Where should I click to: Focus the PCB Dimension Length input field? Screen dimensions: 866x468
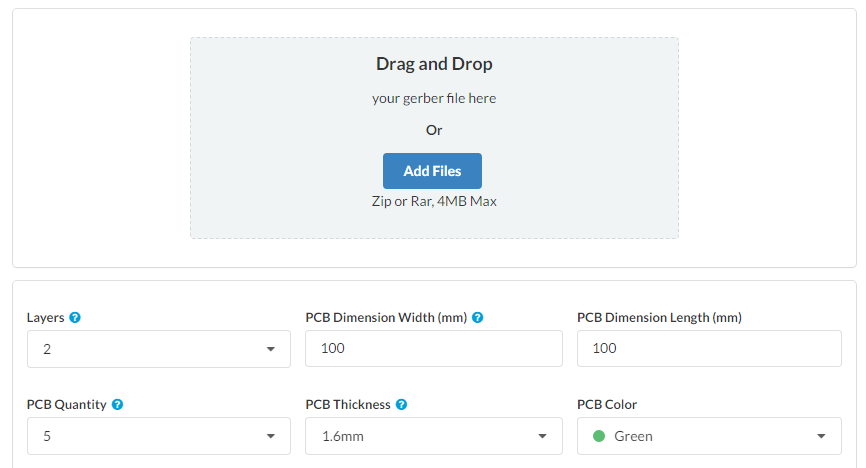coord(709,349)
